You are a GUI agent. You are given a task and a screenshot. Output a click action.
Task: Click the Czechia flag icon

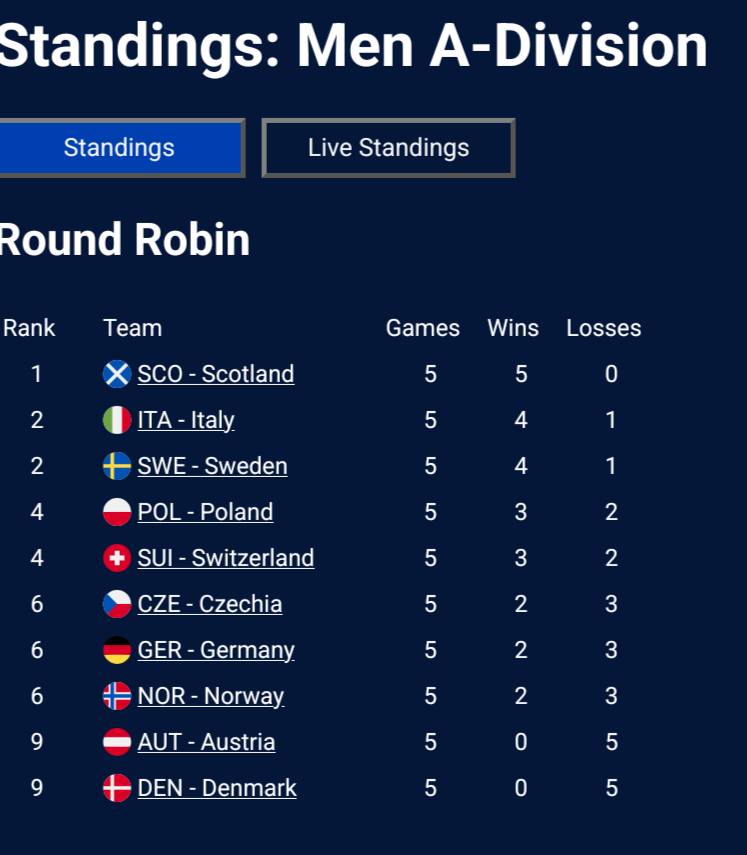click(x=117, y=604)
